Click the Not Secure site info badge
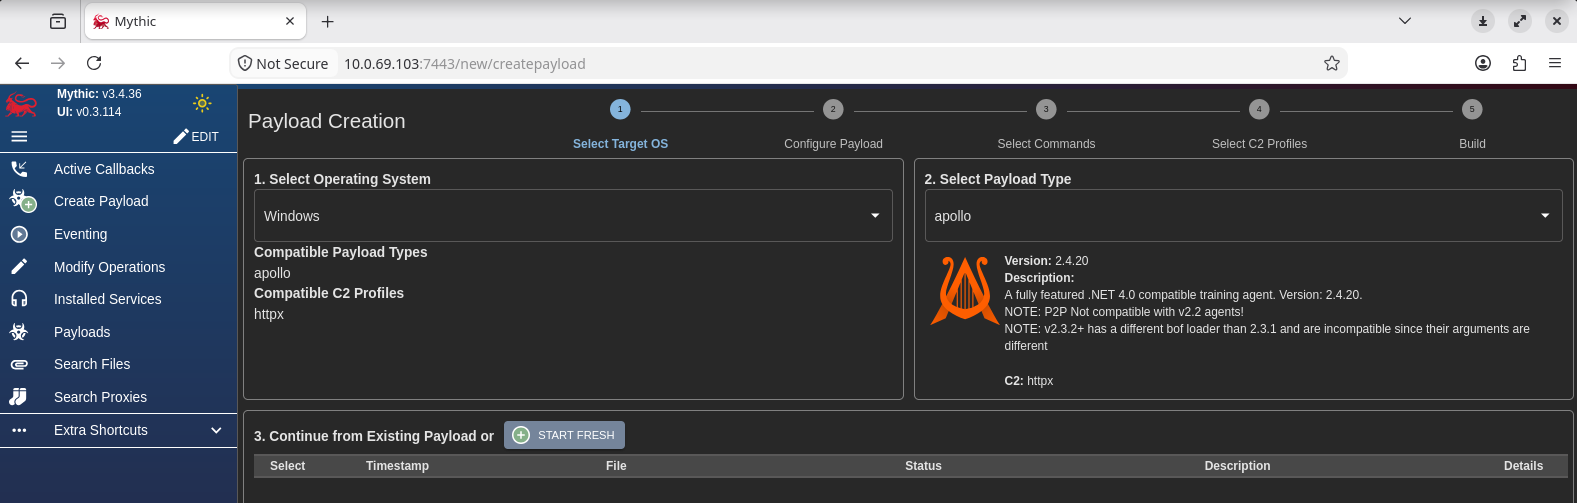 pyautogui.click(x=283, y=63)
